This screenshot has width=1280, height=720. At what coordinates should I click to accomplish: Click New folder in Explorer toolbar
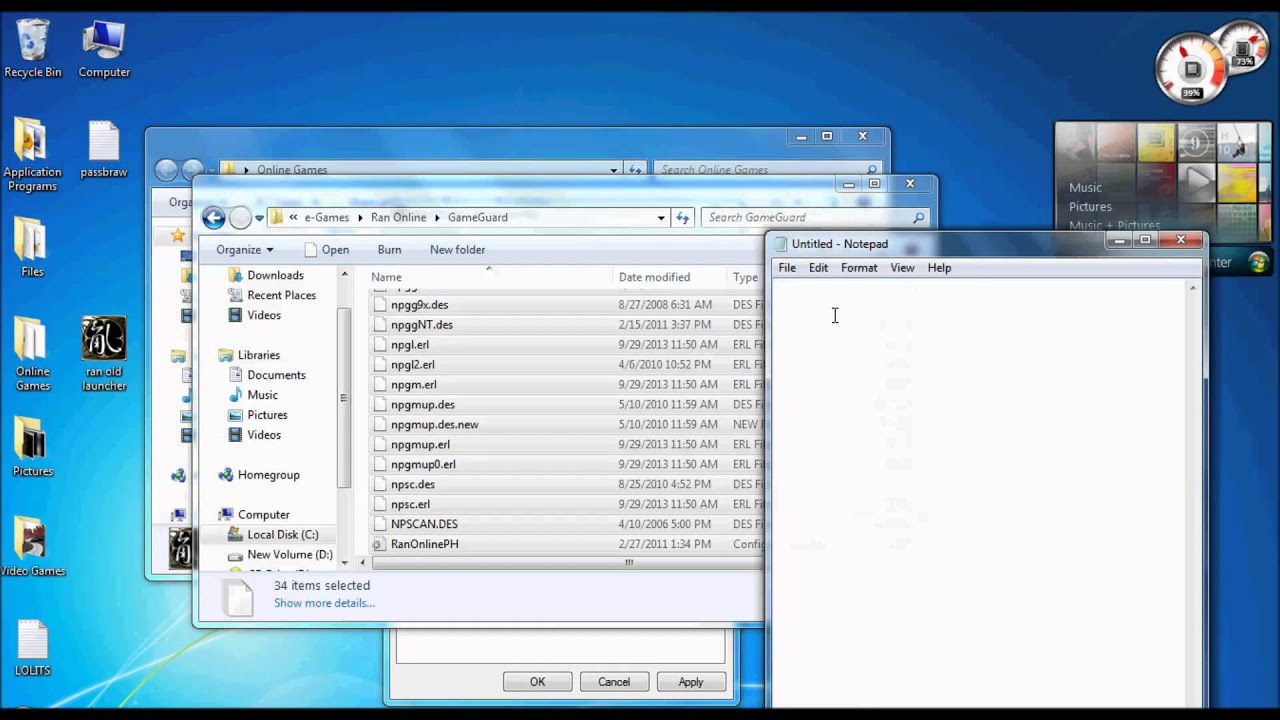click(x=457, y=250)
